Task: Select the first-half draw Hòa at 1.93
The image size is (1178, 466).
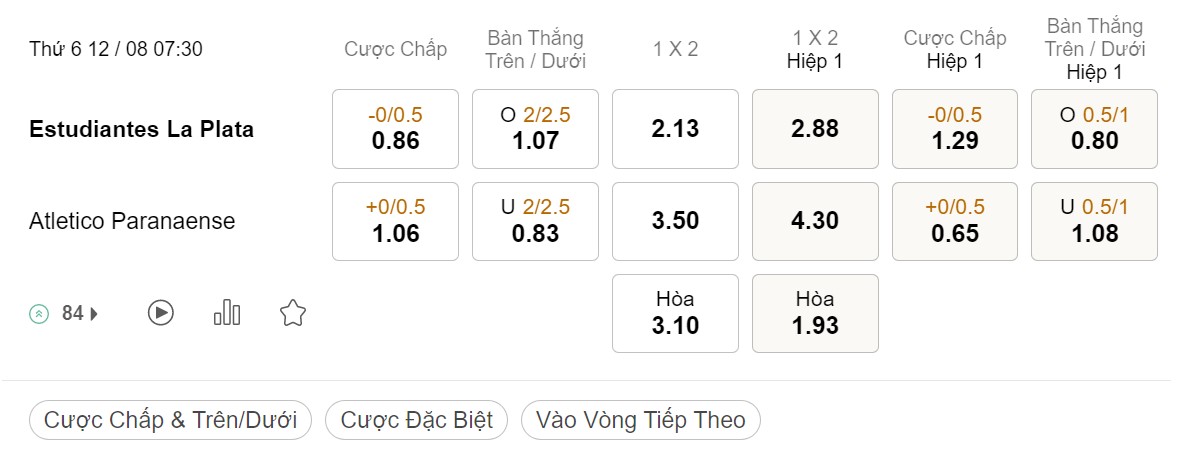Action: pos(815,313)
